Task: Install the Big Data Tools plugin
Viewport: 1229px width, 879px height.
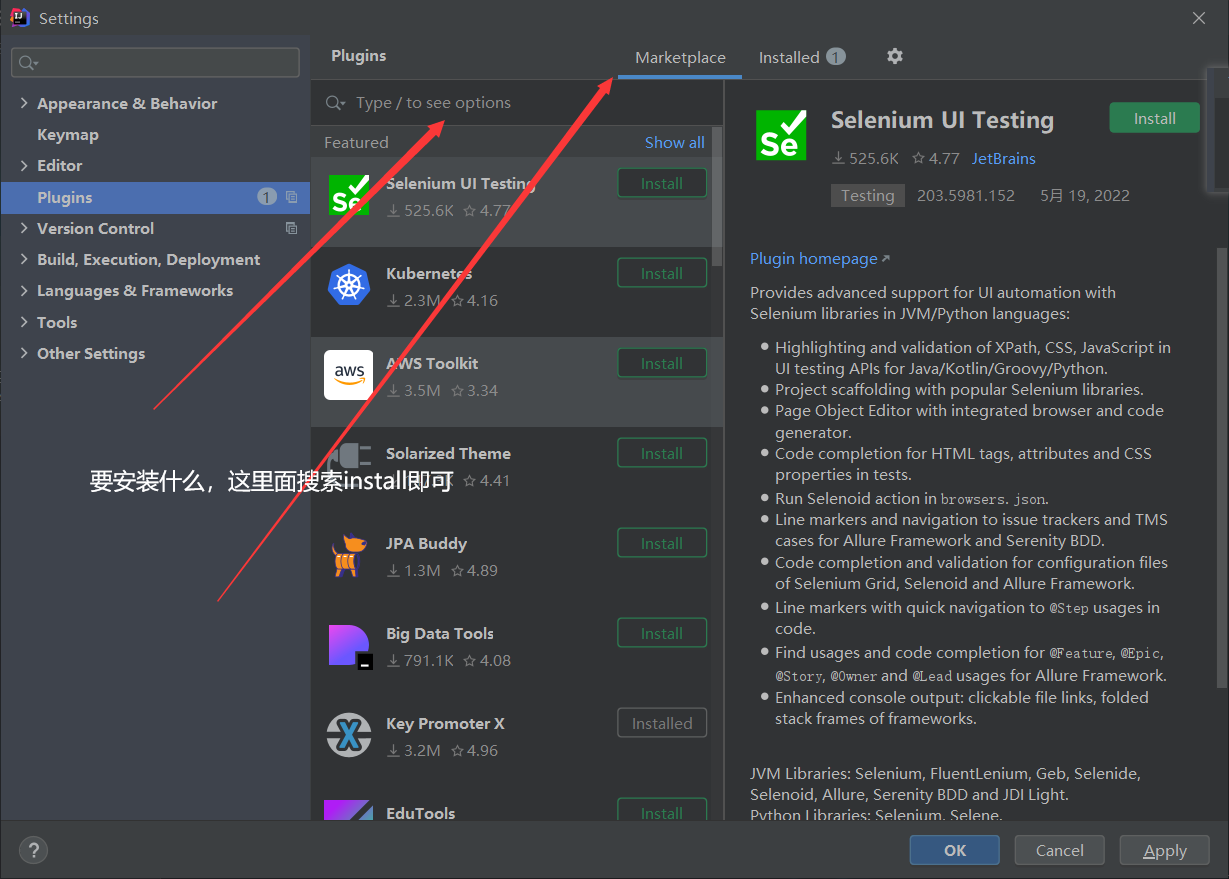Action: (662, 633)
